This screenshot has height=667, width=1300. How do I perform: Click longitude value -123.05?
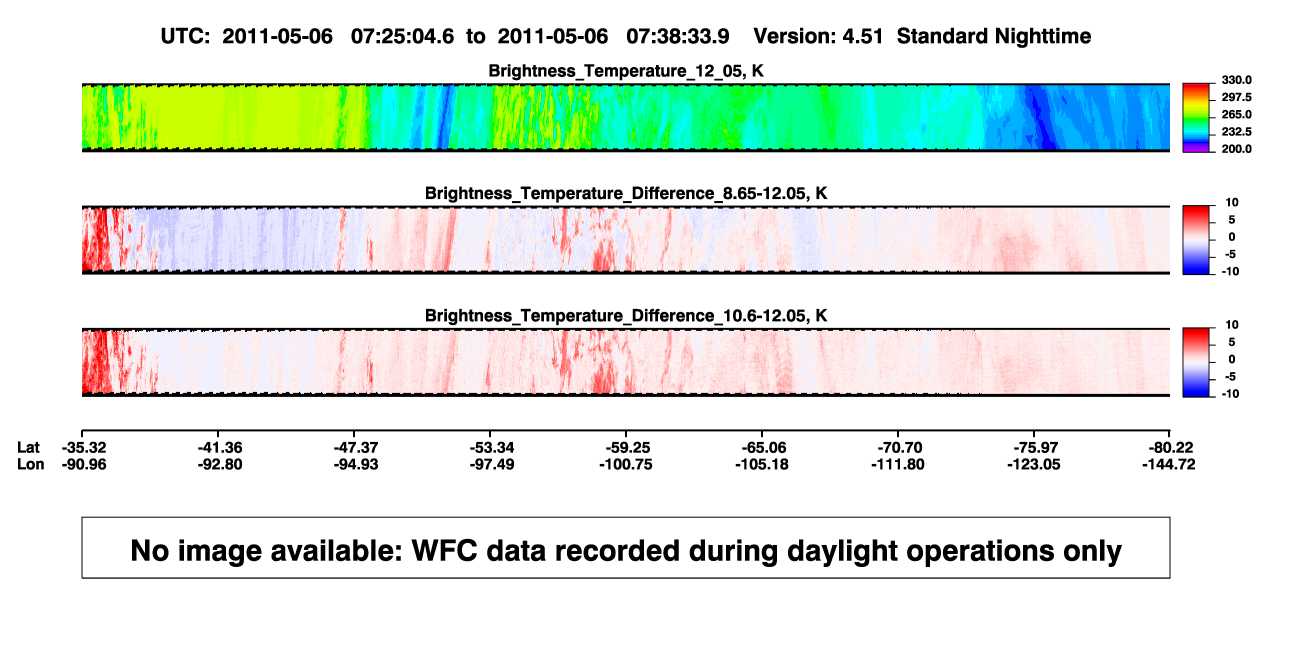(1034, 464)
